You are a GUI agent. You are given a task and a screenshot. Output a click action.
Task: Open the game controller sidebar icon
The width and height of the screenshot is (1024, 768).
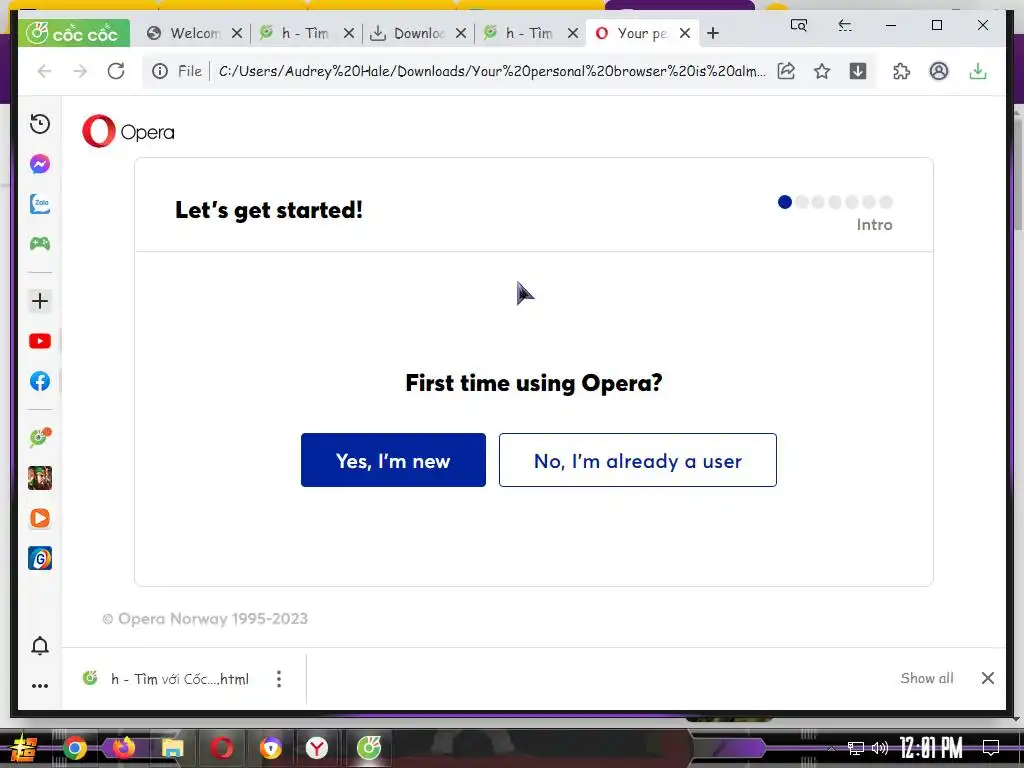click(x=40, y=244)
